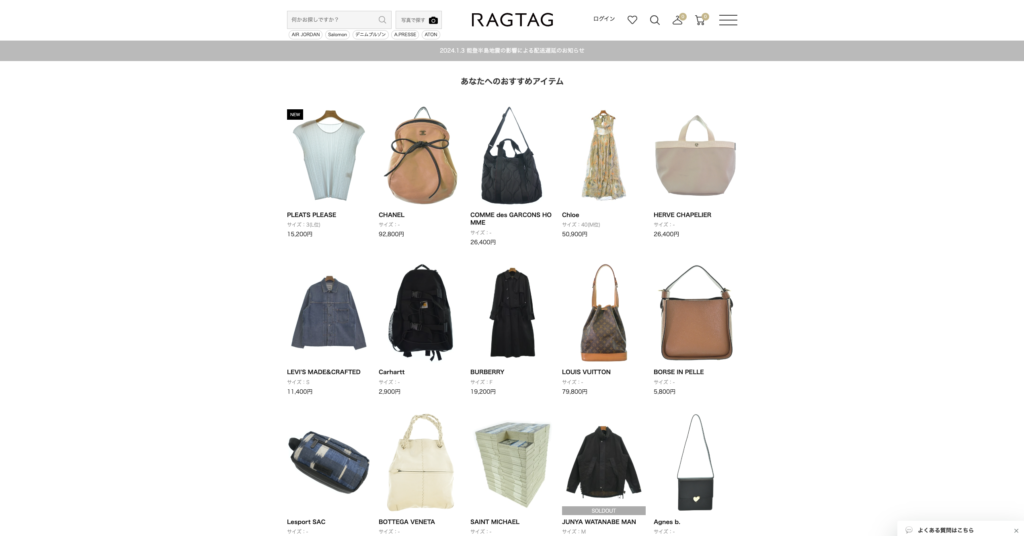This screenshot has width=1024, height=536.
Task: Open the hanger sell-items icon
Action: pos(678,20)
